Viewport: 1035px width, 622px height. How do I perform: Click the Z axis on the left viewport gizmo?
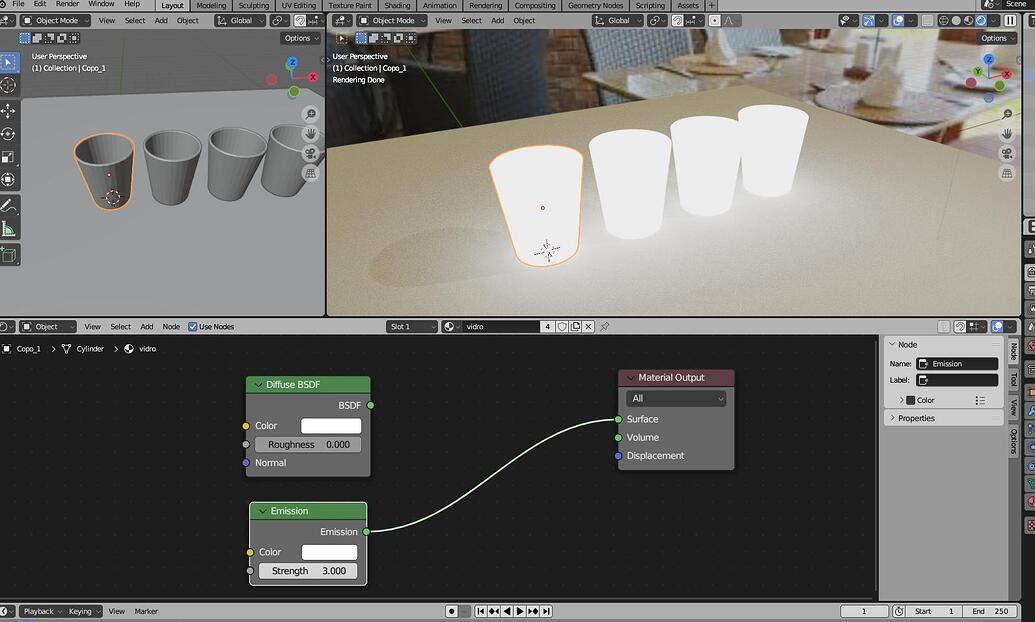coord(292,63)
